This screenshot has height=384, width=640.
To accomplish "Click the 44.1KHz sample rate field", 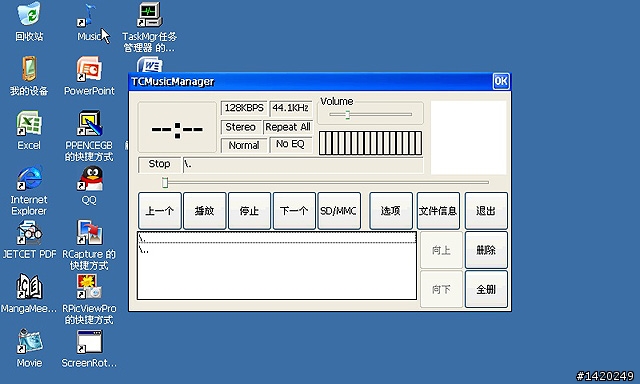I will (x=291, y=108).
